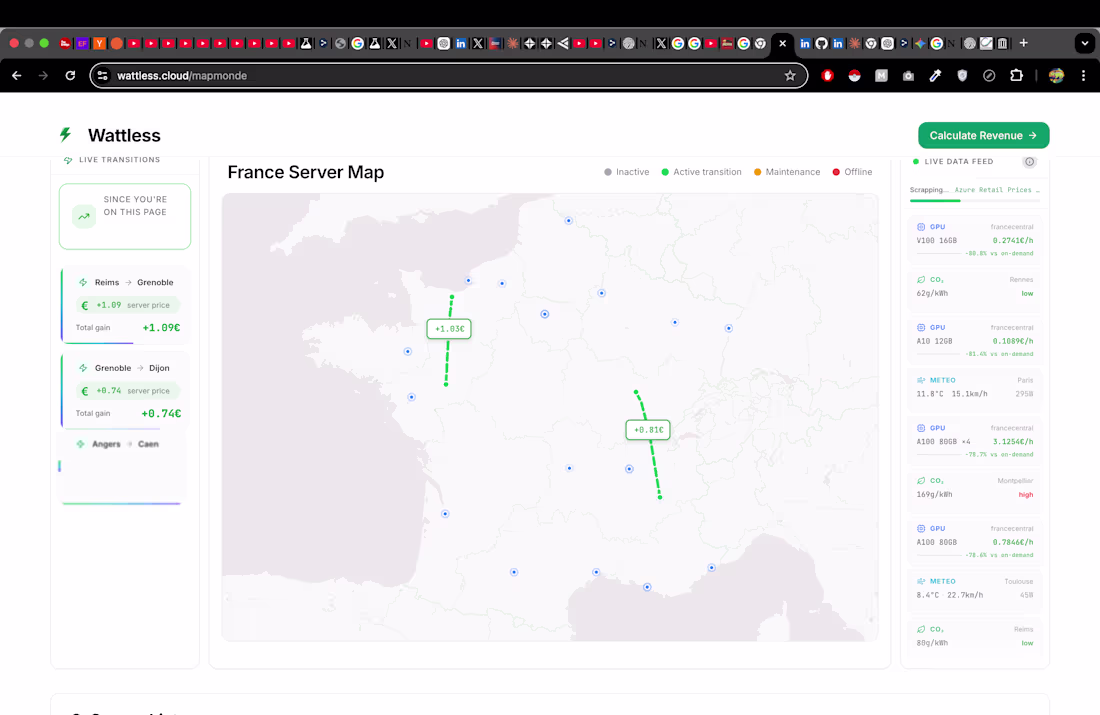Click the Wattless lightning logo icon
1100x715 pixels.
63,135
